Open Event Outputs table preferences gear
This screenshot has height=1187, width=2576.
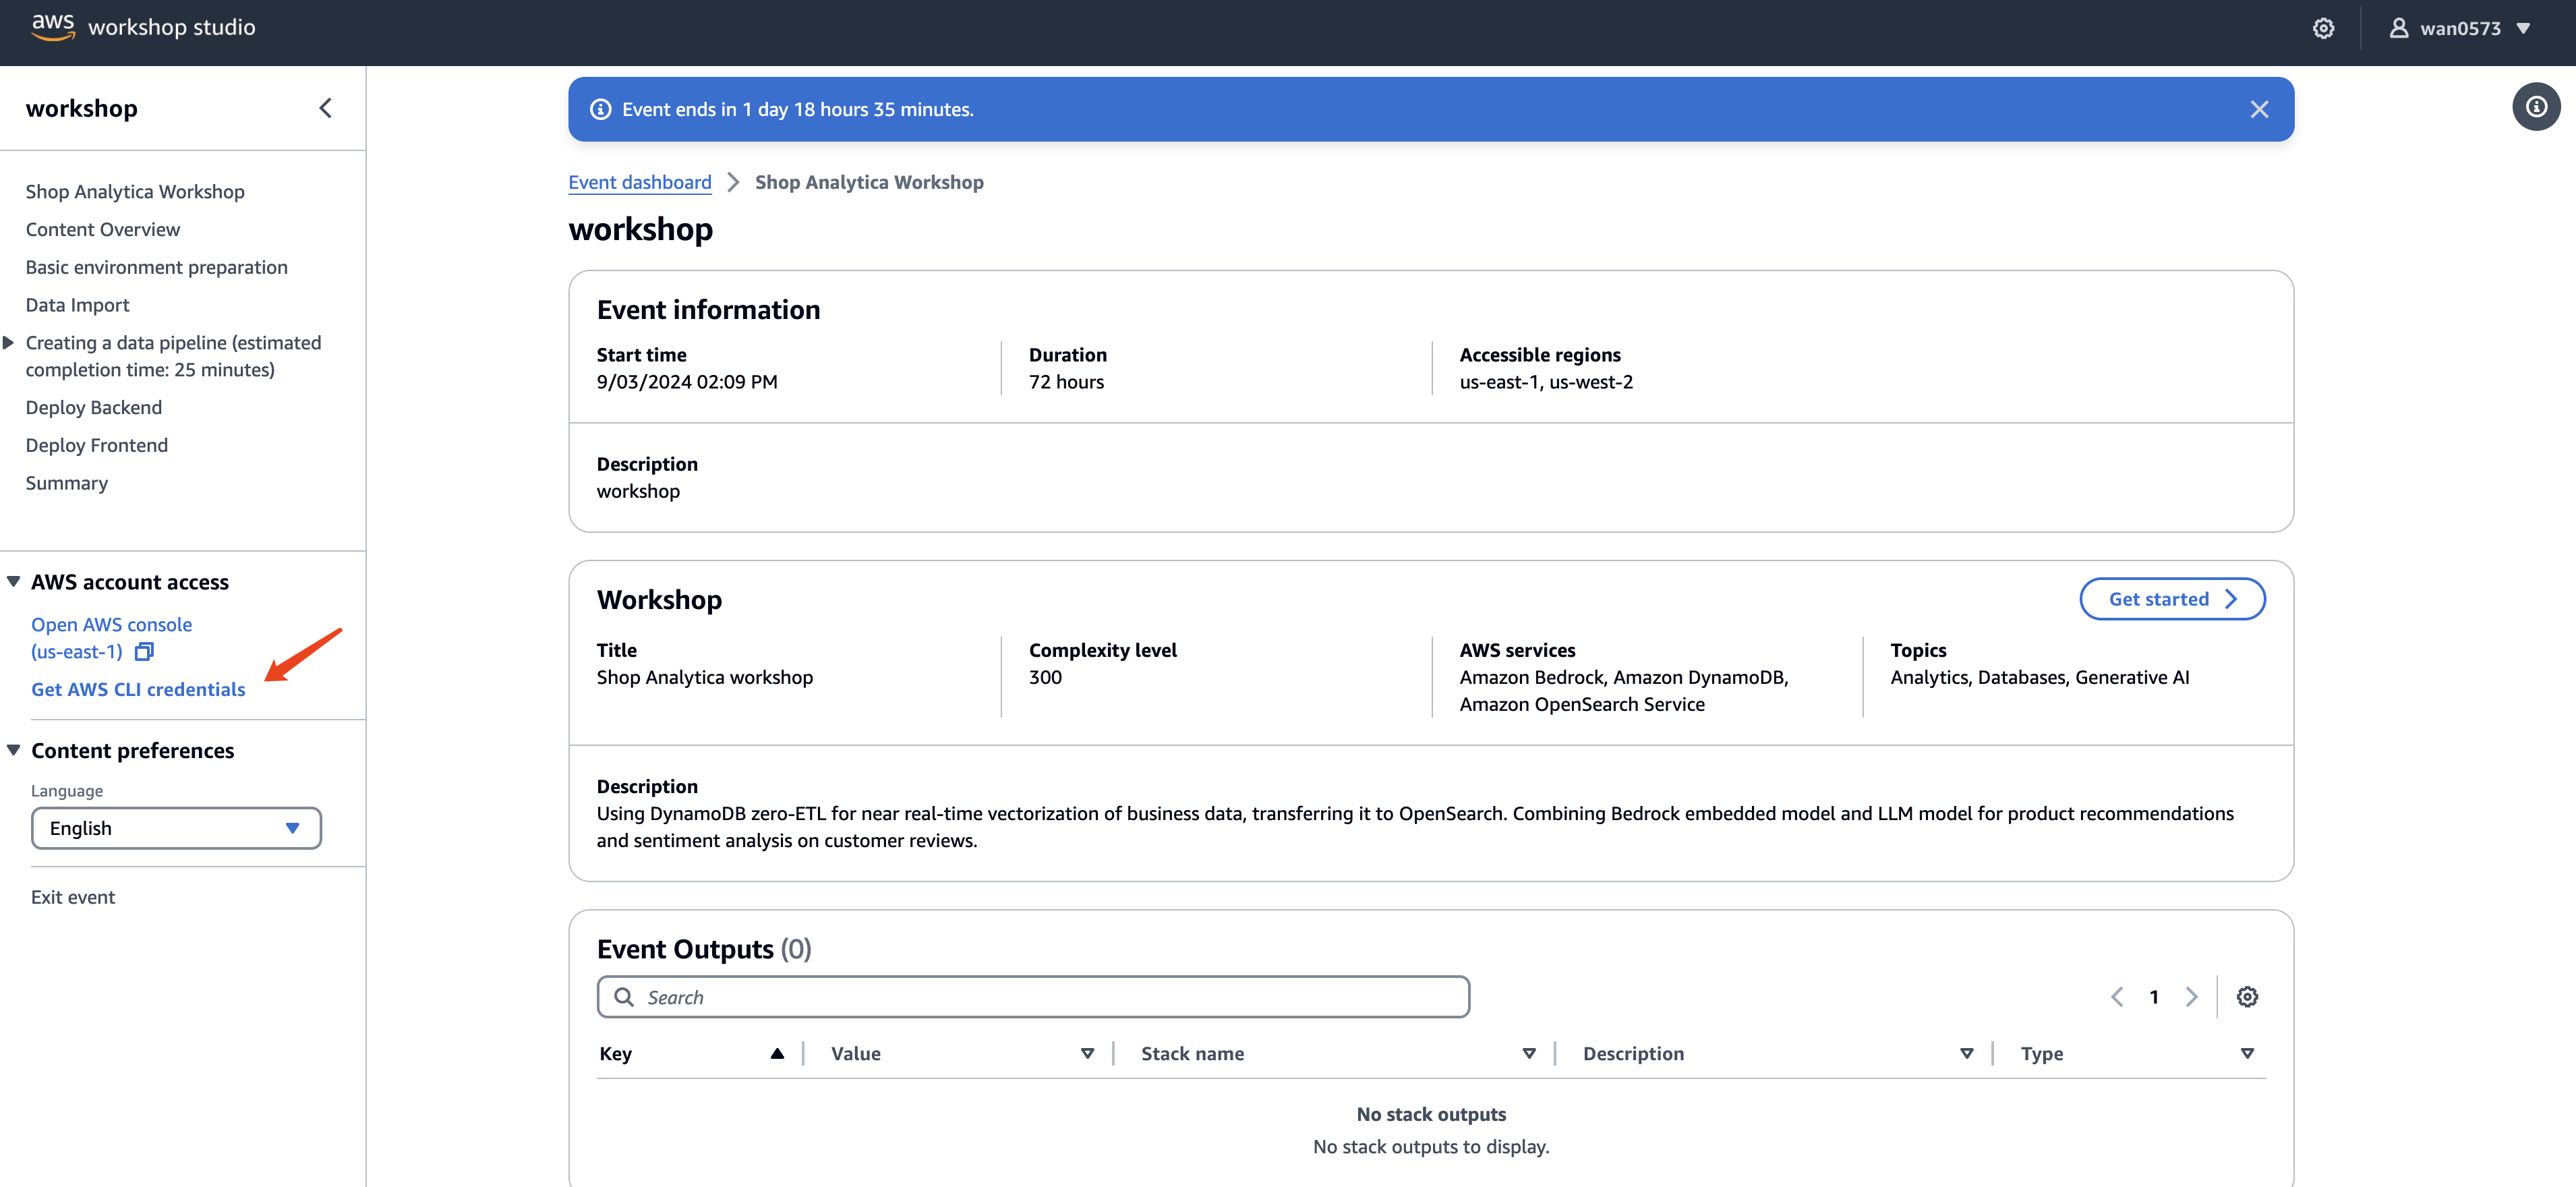click(2246, 997)
